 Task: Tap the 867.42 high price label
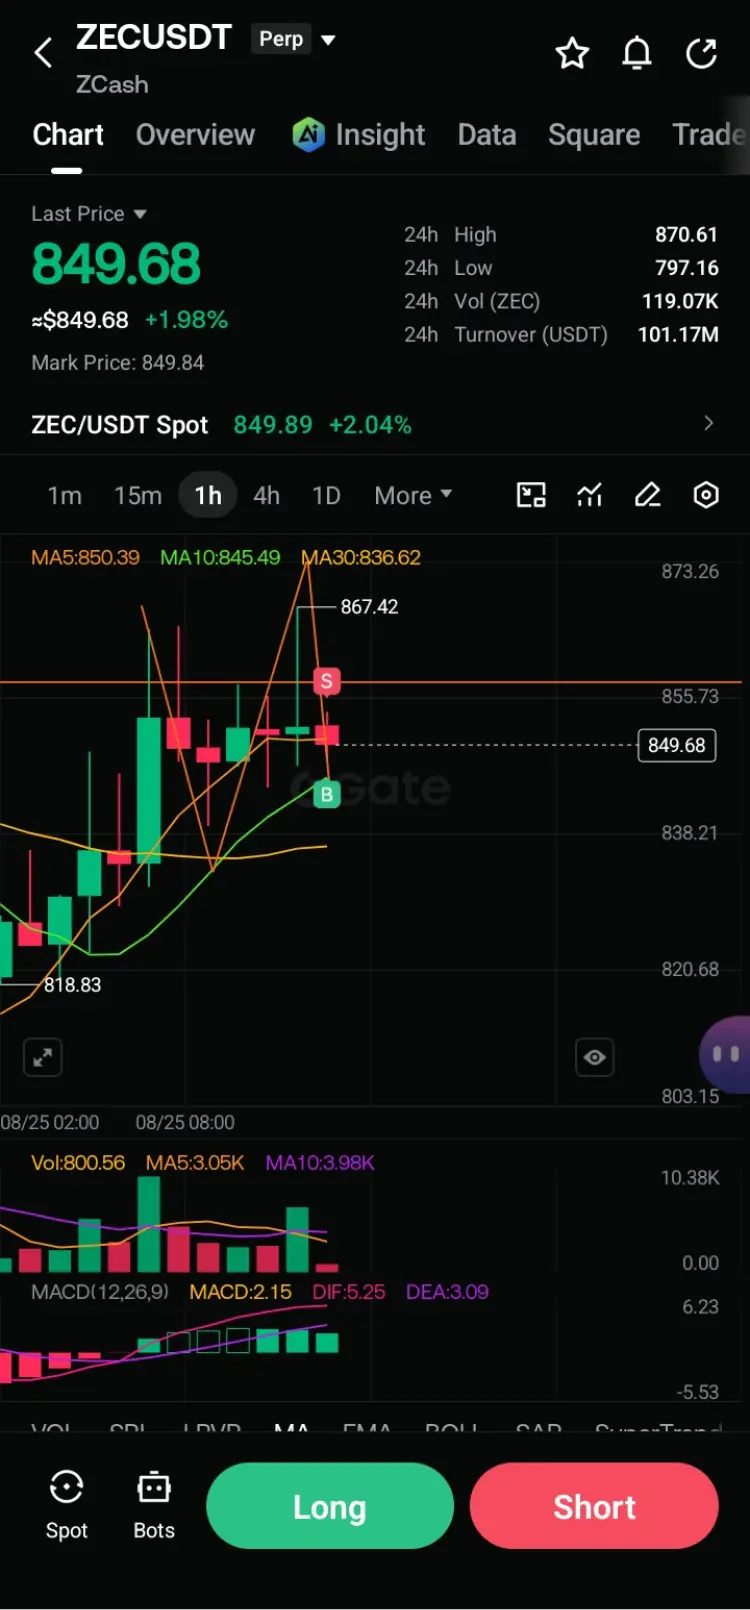(x=369, y=607)
